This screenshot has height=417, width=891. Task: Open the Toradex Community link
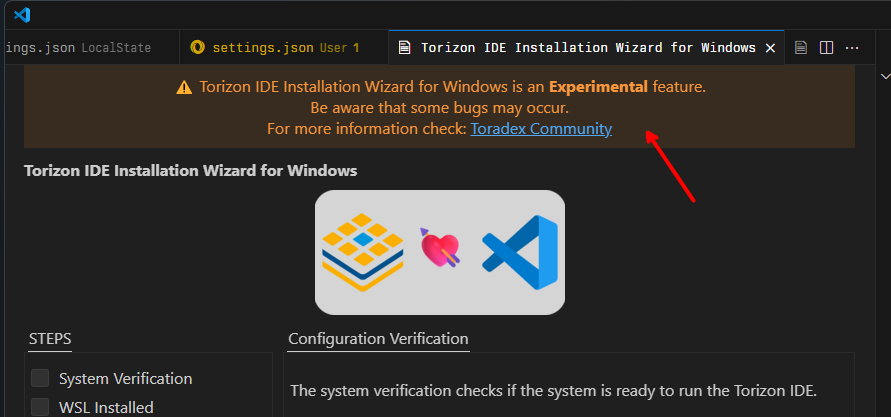541,129
